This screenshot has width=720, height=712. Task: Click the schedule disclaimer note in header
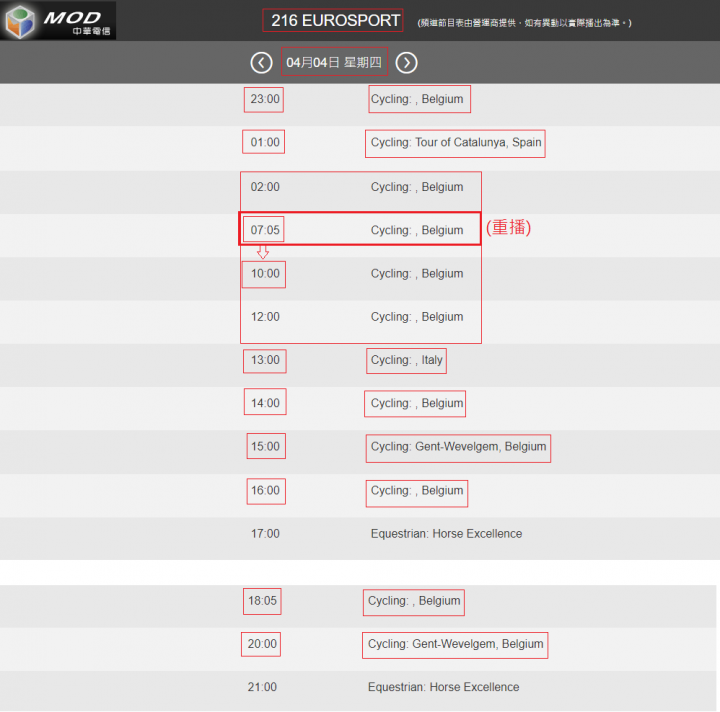[524, 23]
